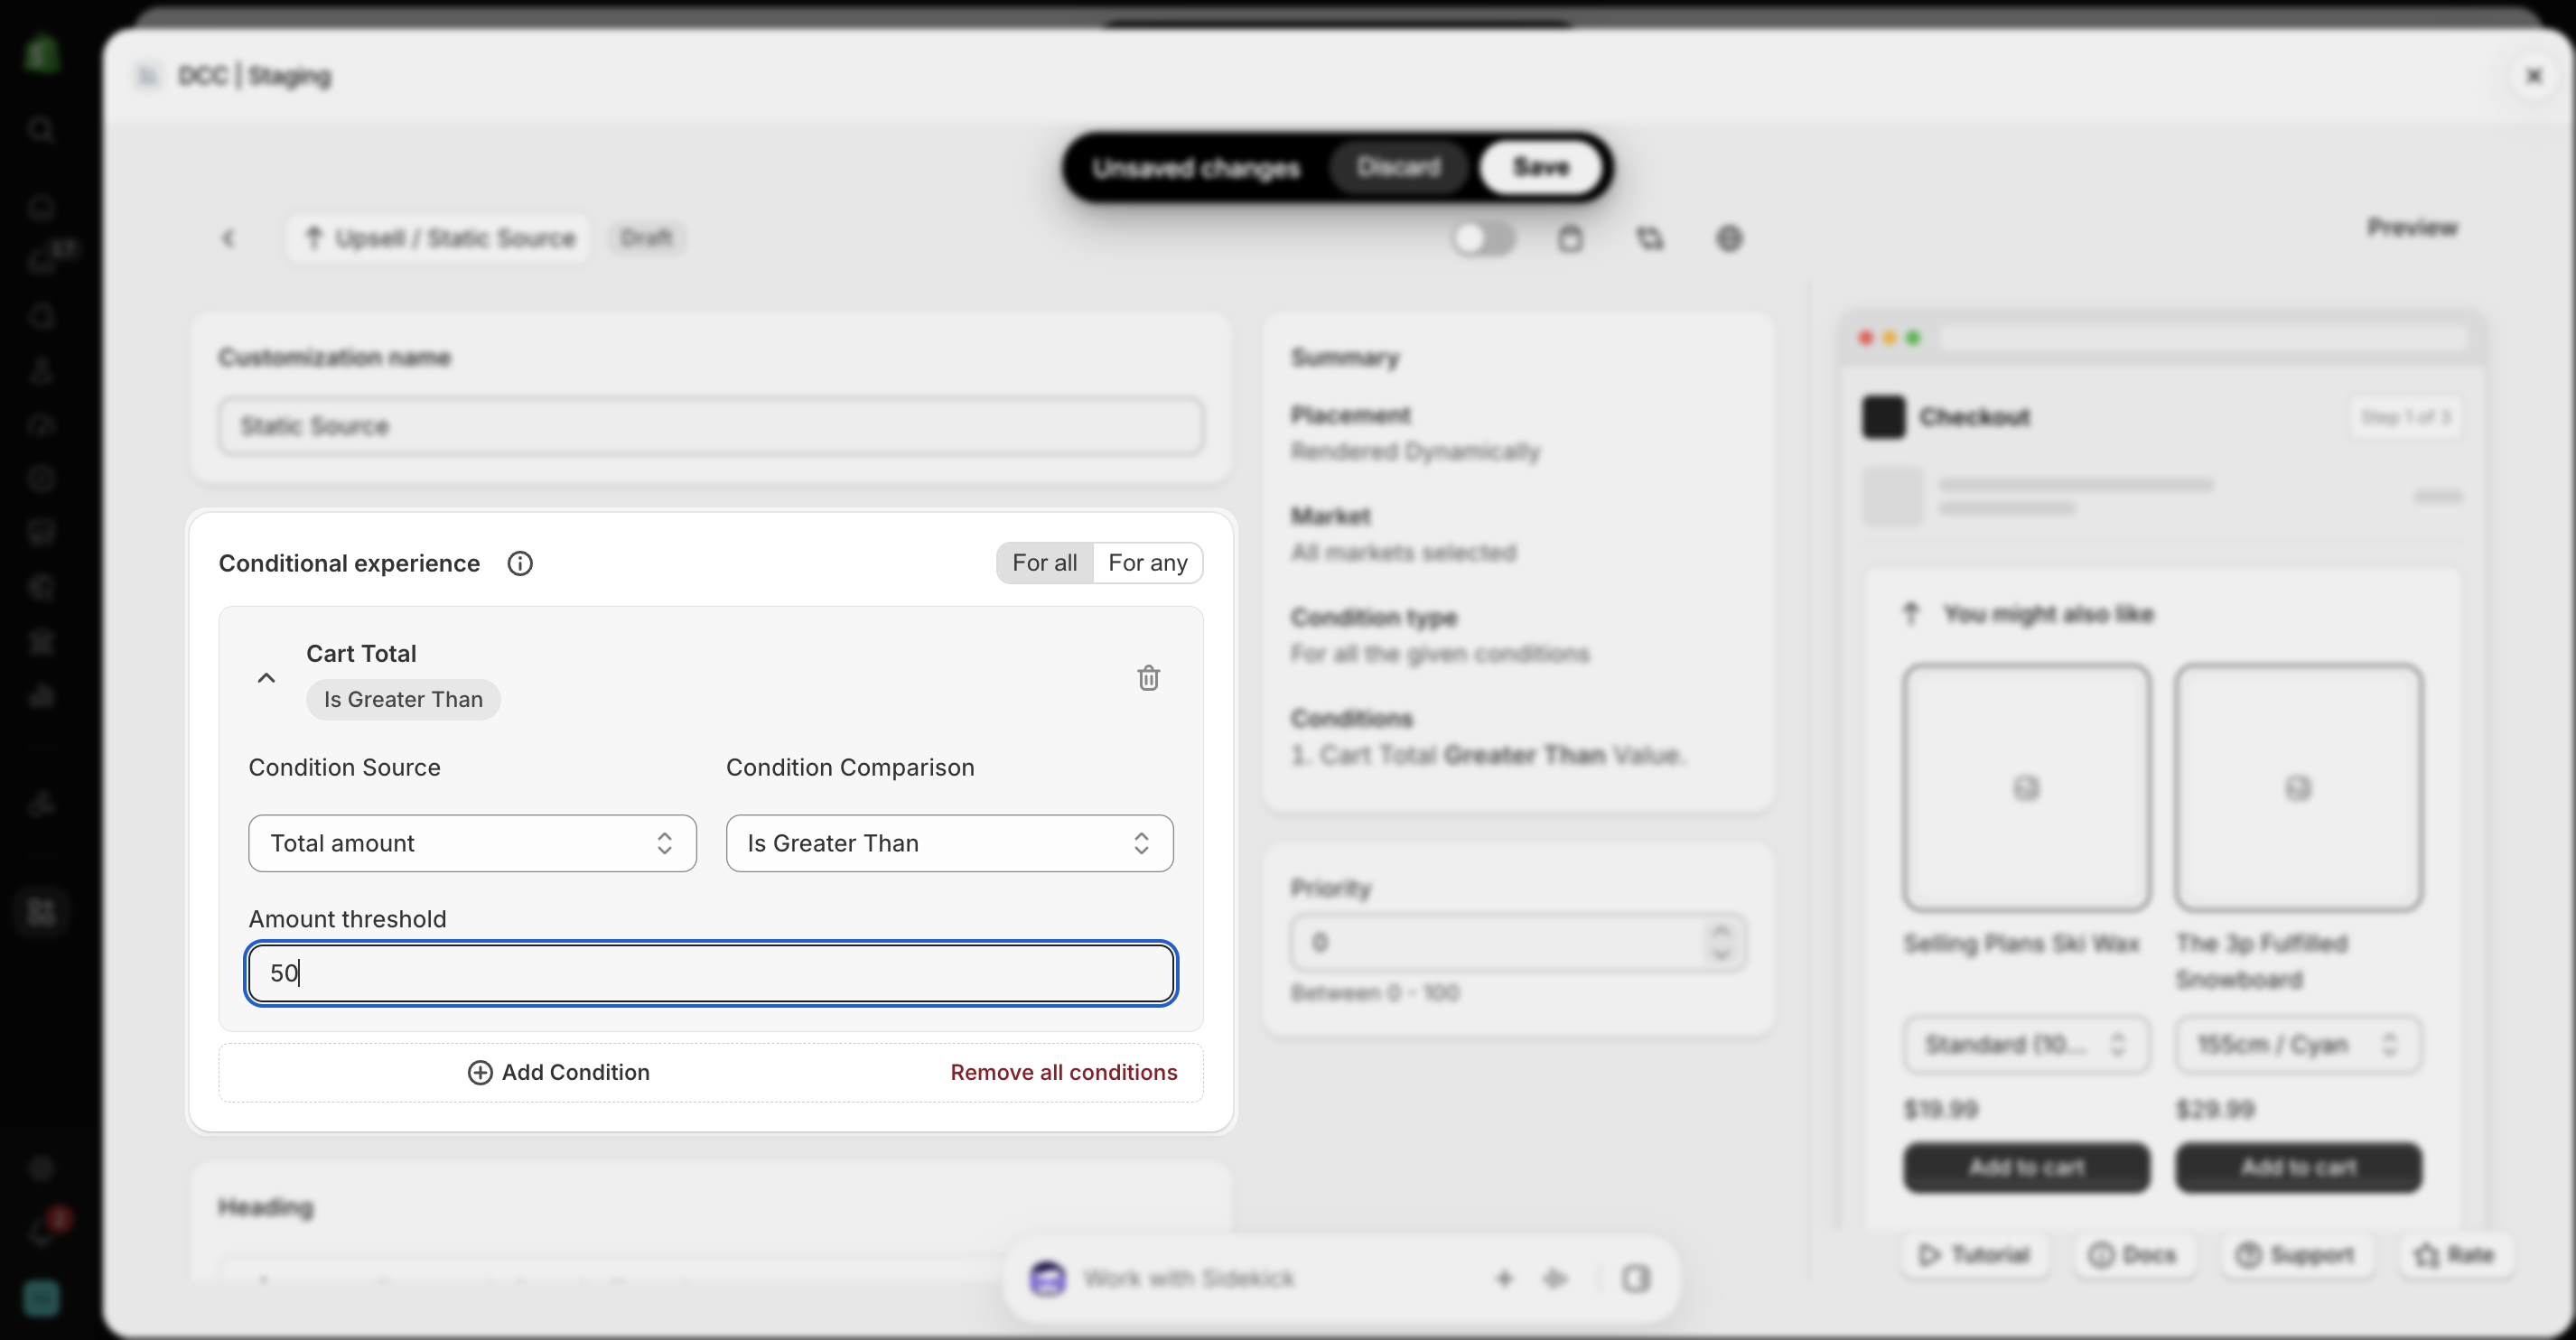Collapse the Cart Total condition
The image size is (2576, 1340).
click(x=266, y=678)
